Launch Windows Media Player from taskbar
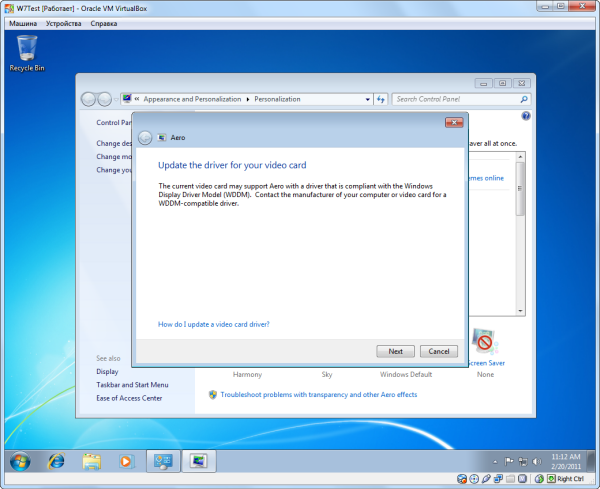The image size is (600, 489). [126, 461]
